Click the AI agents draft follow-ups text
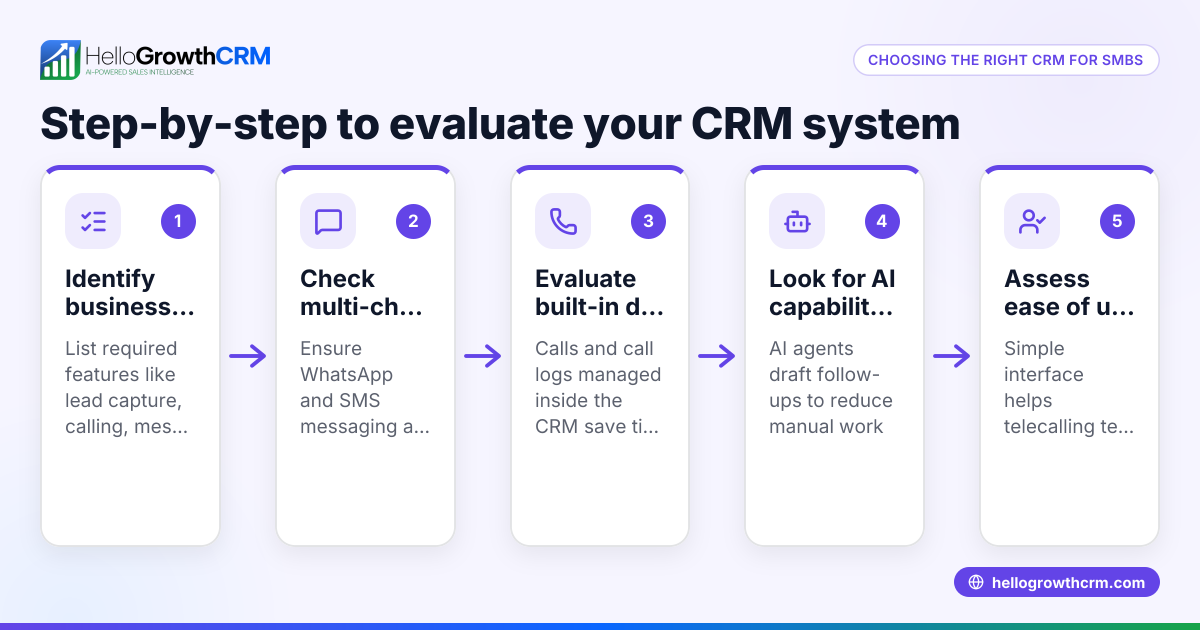This screenshot has height=630, width=1200. click(831, 388)
